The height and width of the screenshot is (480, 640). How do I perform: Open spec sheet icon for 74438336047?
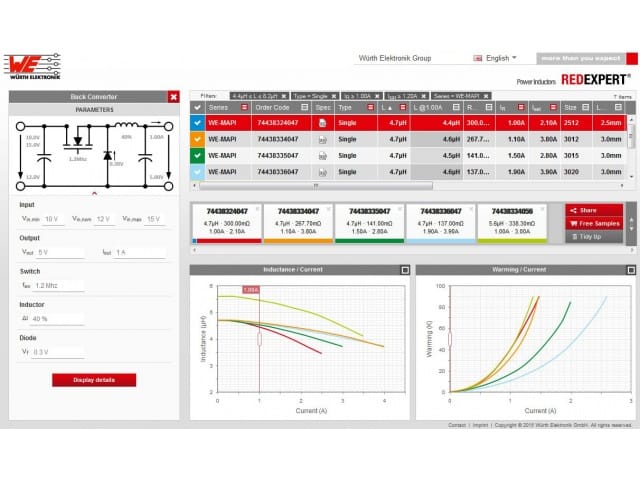[x=322, y=172]
